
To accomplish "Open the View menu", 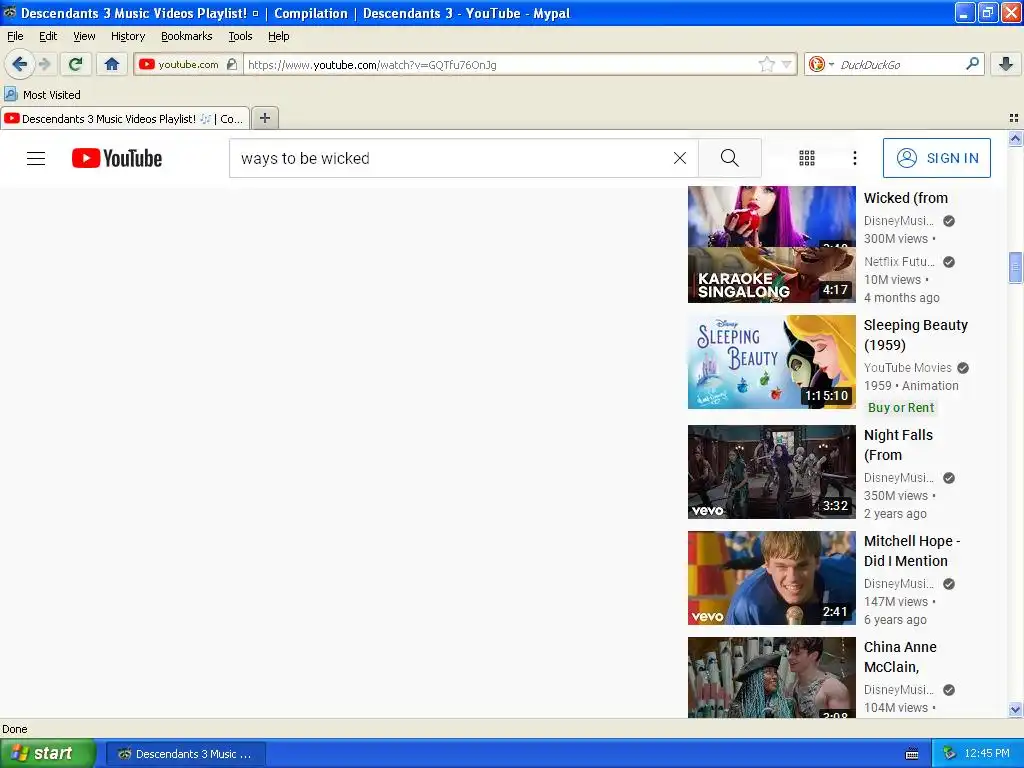I will 84,36.
